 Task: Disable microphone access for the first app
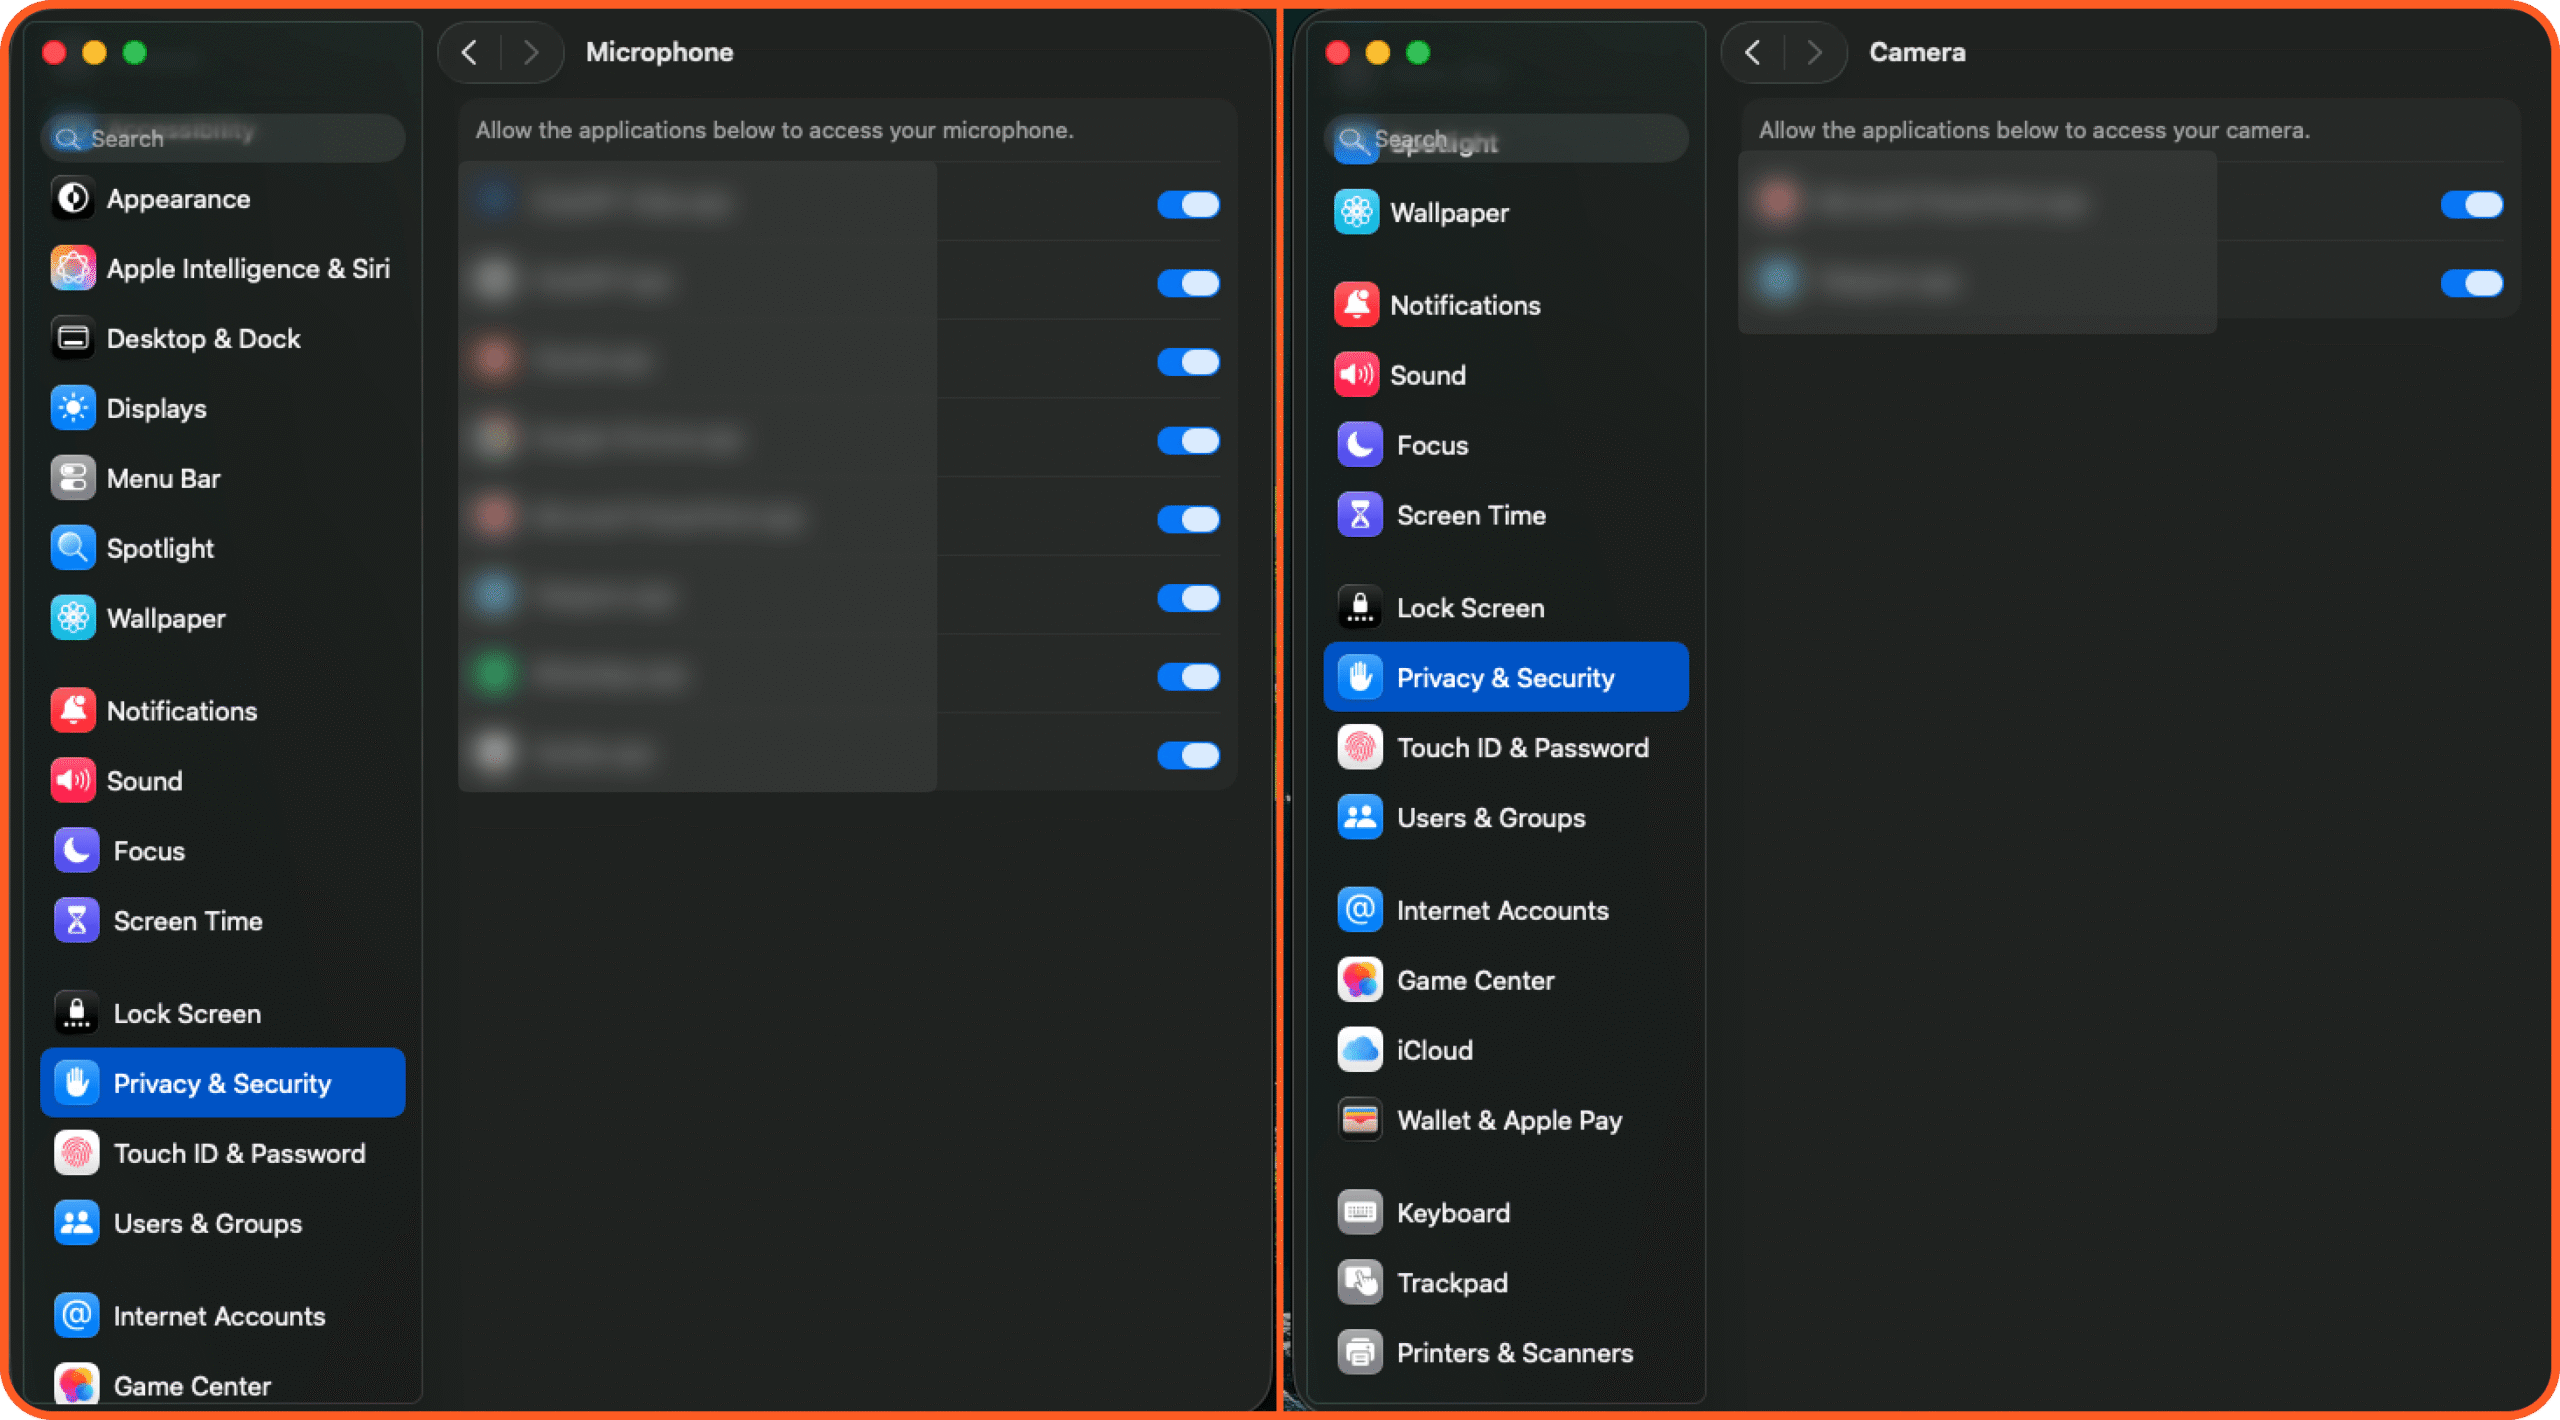click(1188, 204)
